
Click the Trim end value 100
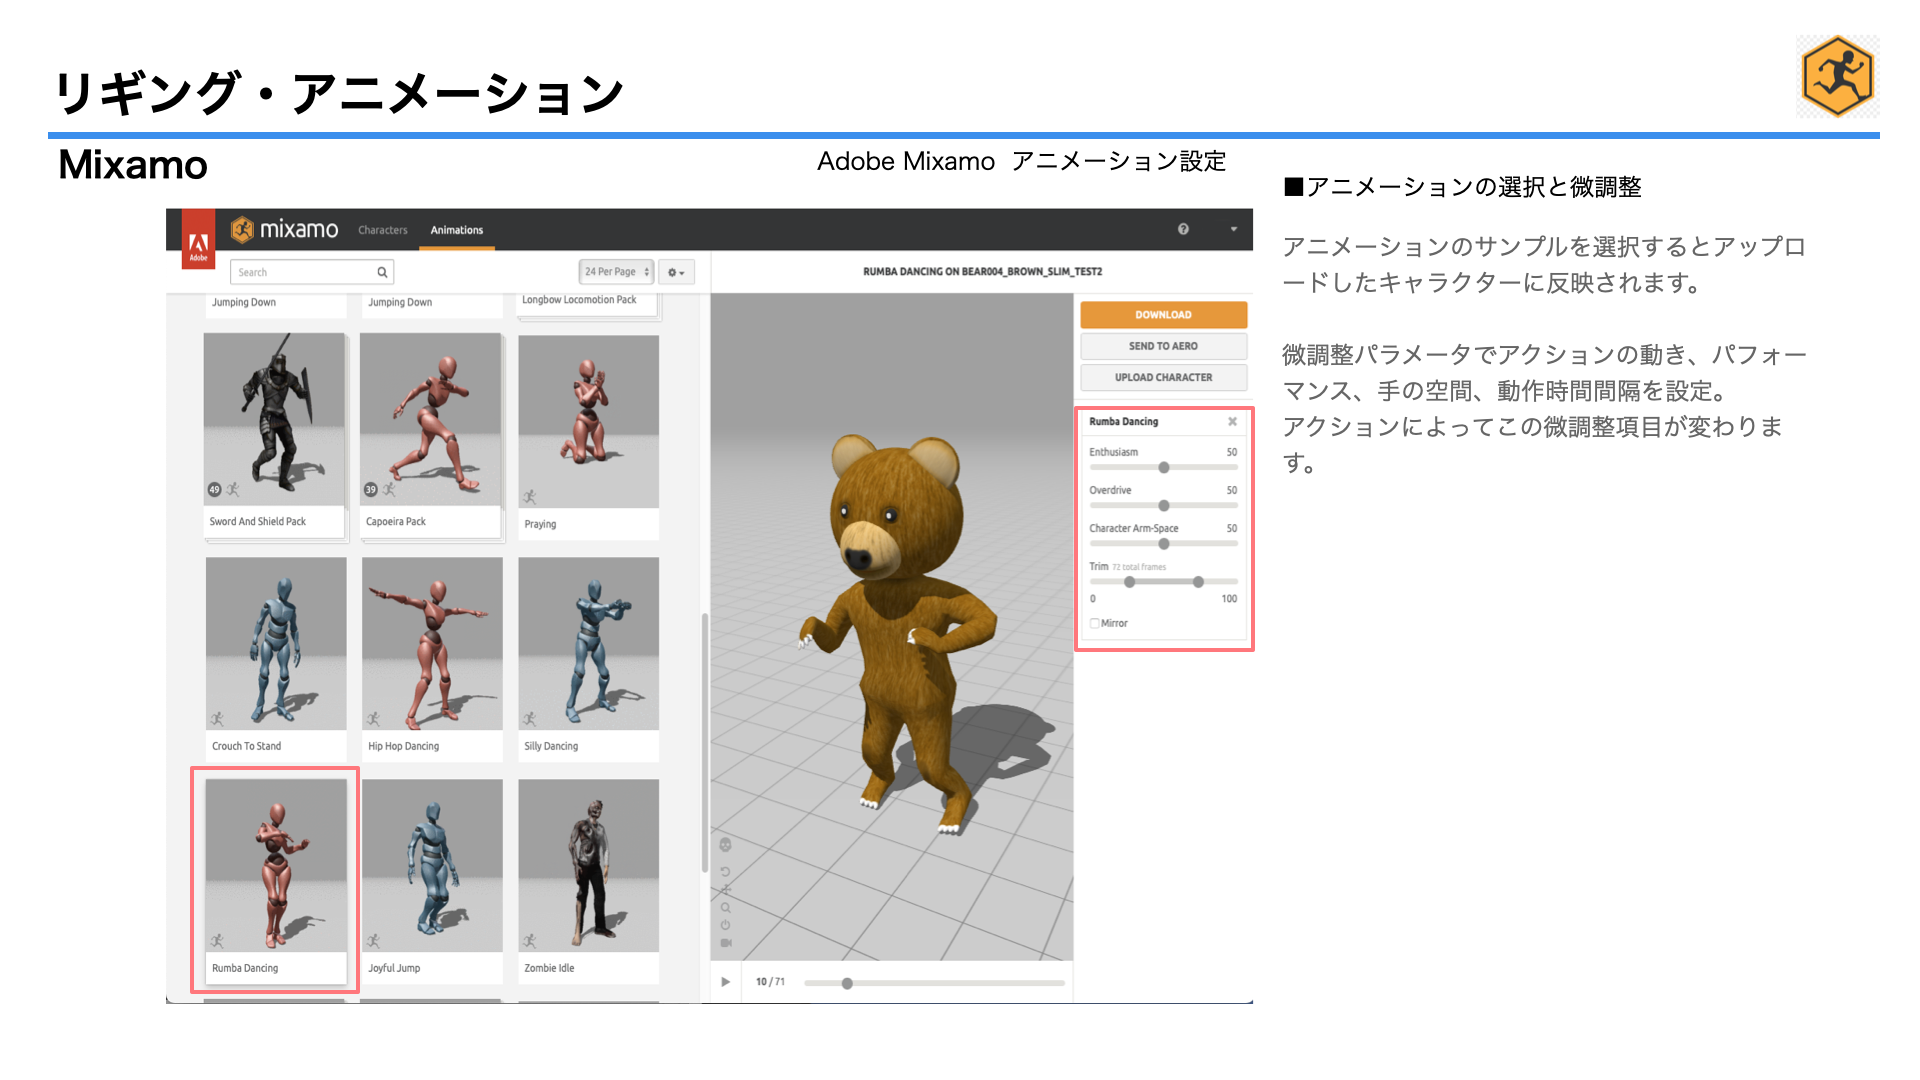[x=1229, y=599]
